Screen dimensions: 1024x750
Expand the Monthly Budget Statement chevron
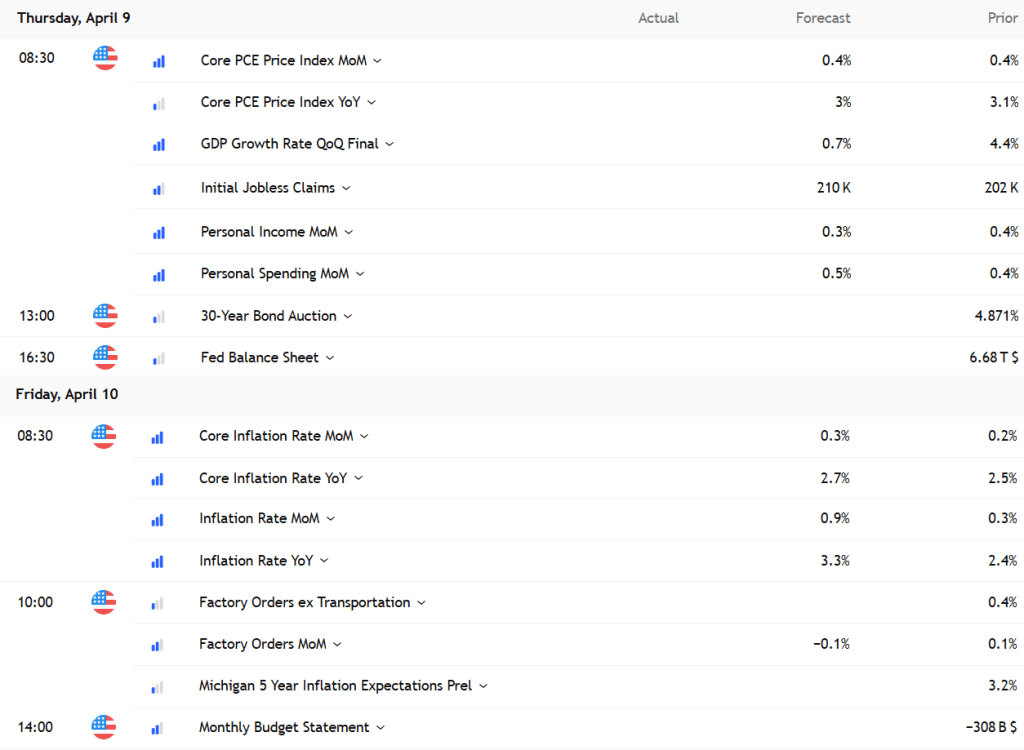[381, 728]
